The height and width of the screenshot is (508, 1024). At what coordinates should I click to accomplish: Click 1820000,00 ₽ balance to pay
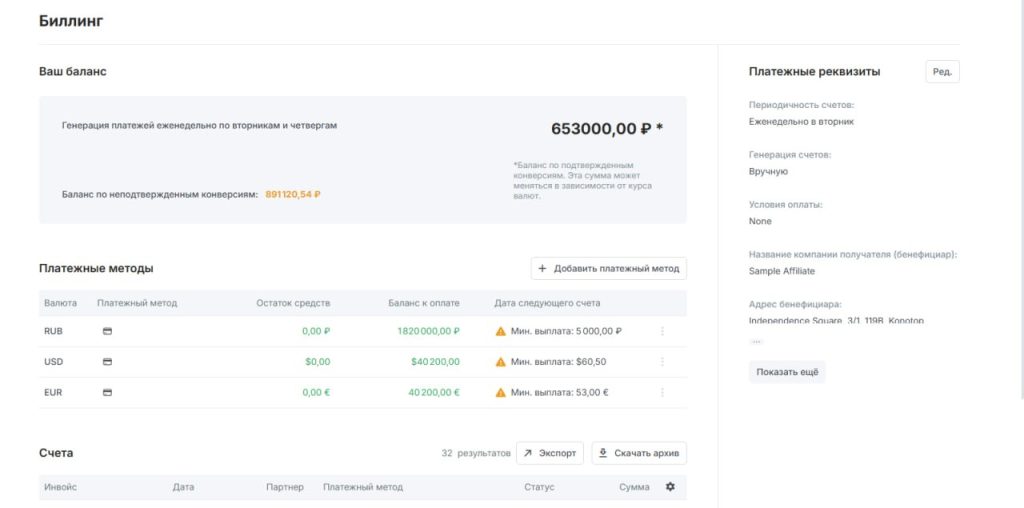pyautogui.click(x=428, y=331)
